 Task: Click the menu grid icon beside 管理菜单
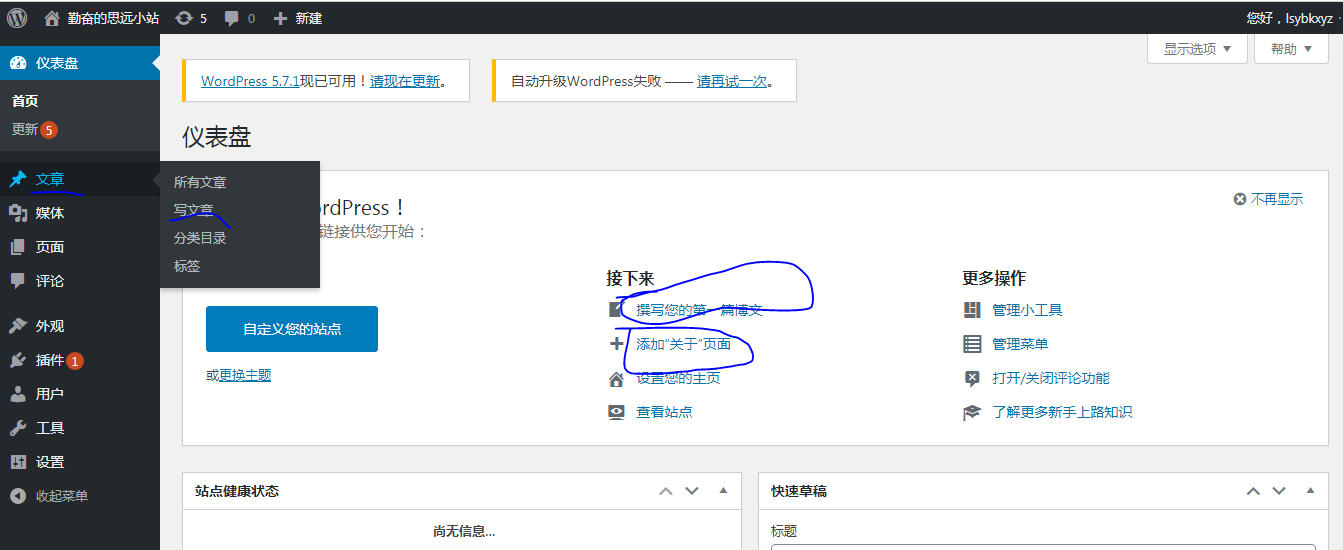coord(972,344)
